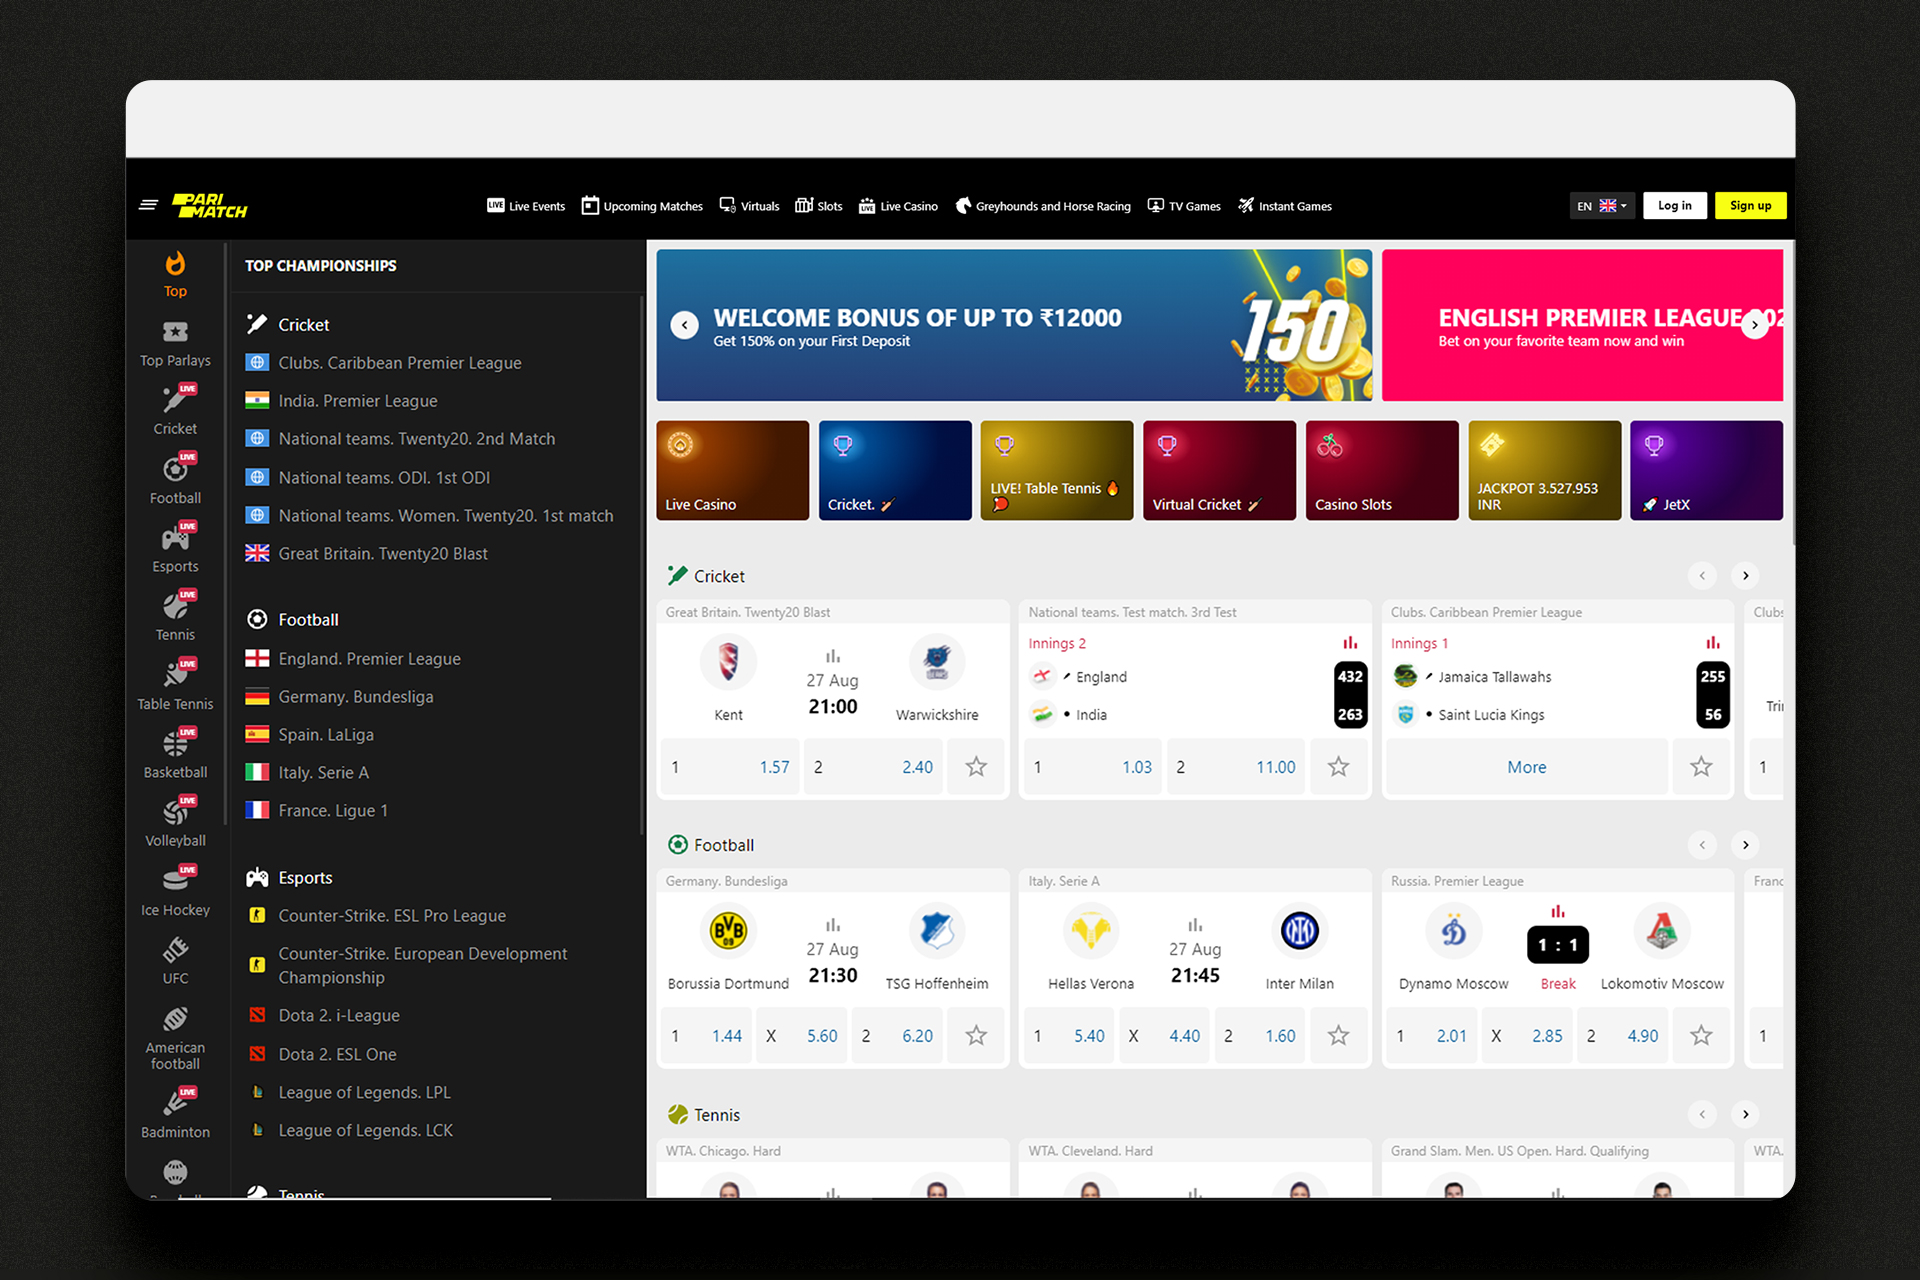
Task: Show next Cricket matches arrow
Action: pyautogui.click(x=1746, y=576)
